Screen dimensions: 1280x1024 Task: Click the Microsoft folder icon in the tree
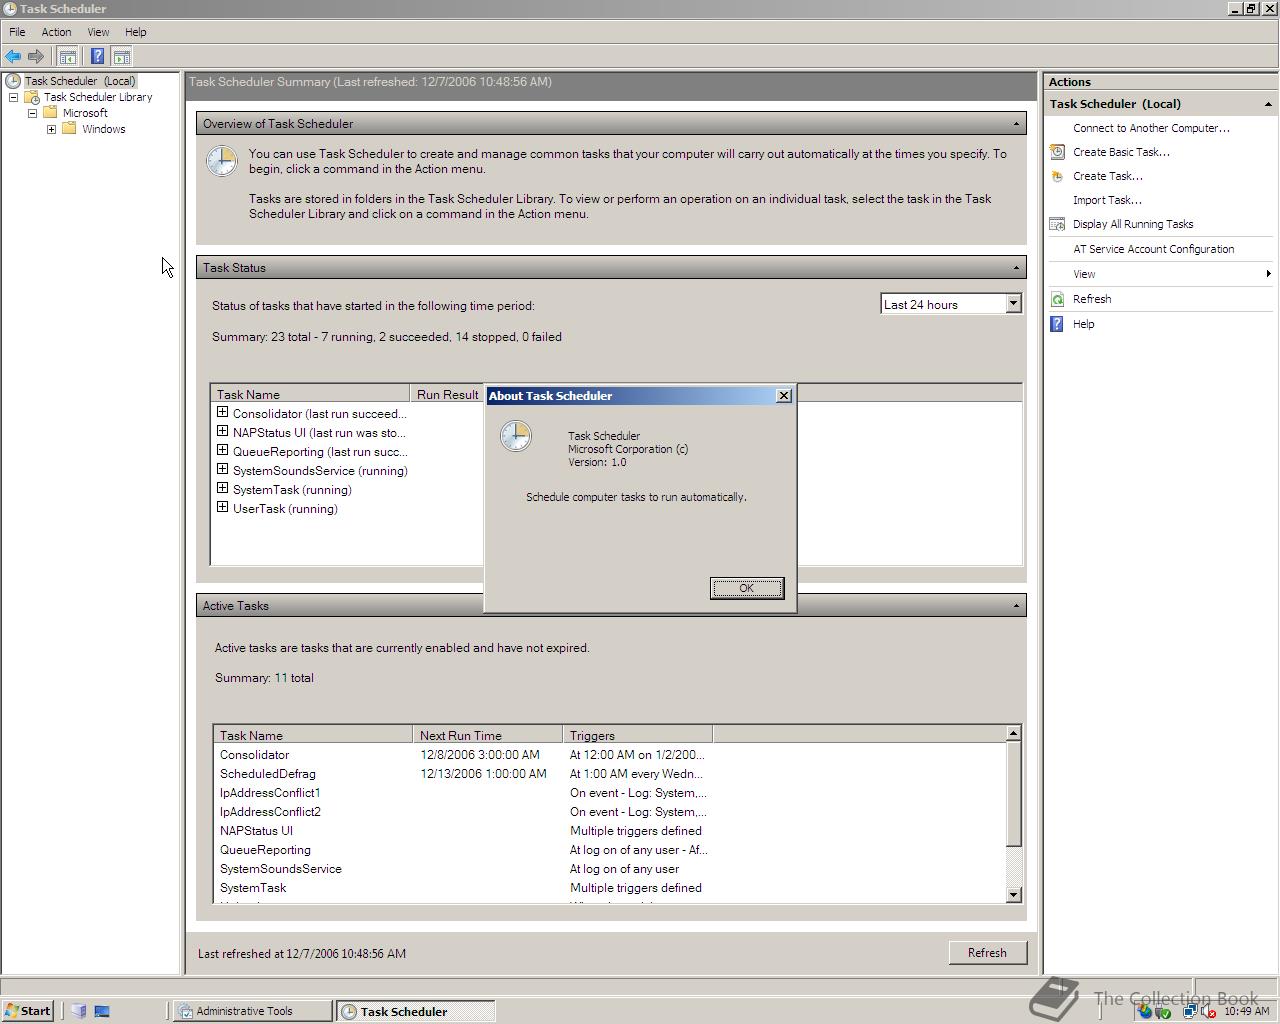[x=50, y=113]
